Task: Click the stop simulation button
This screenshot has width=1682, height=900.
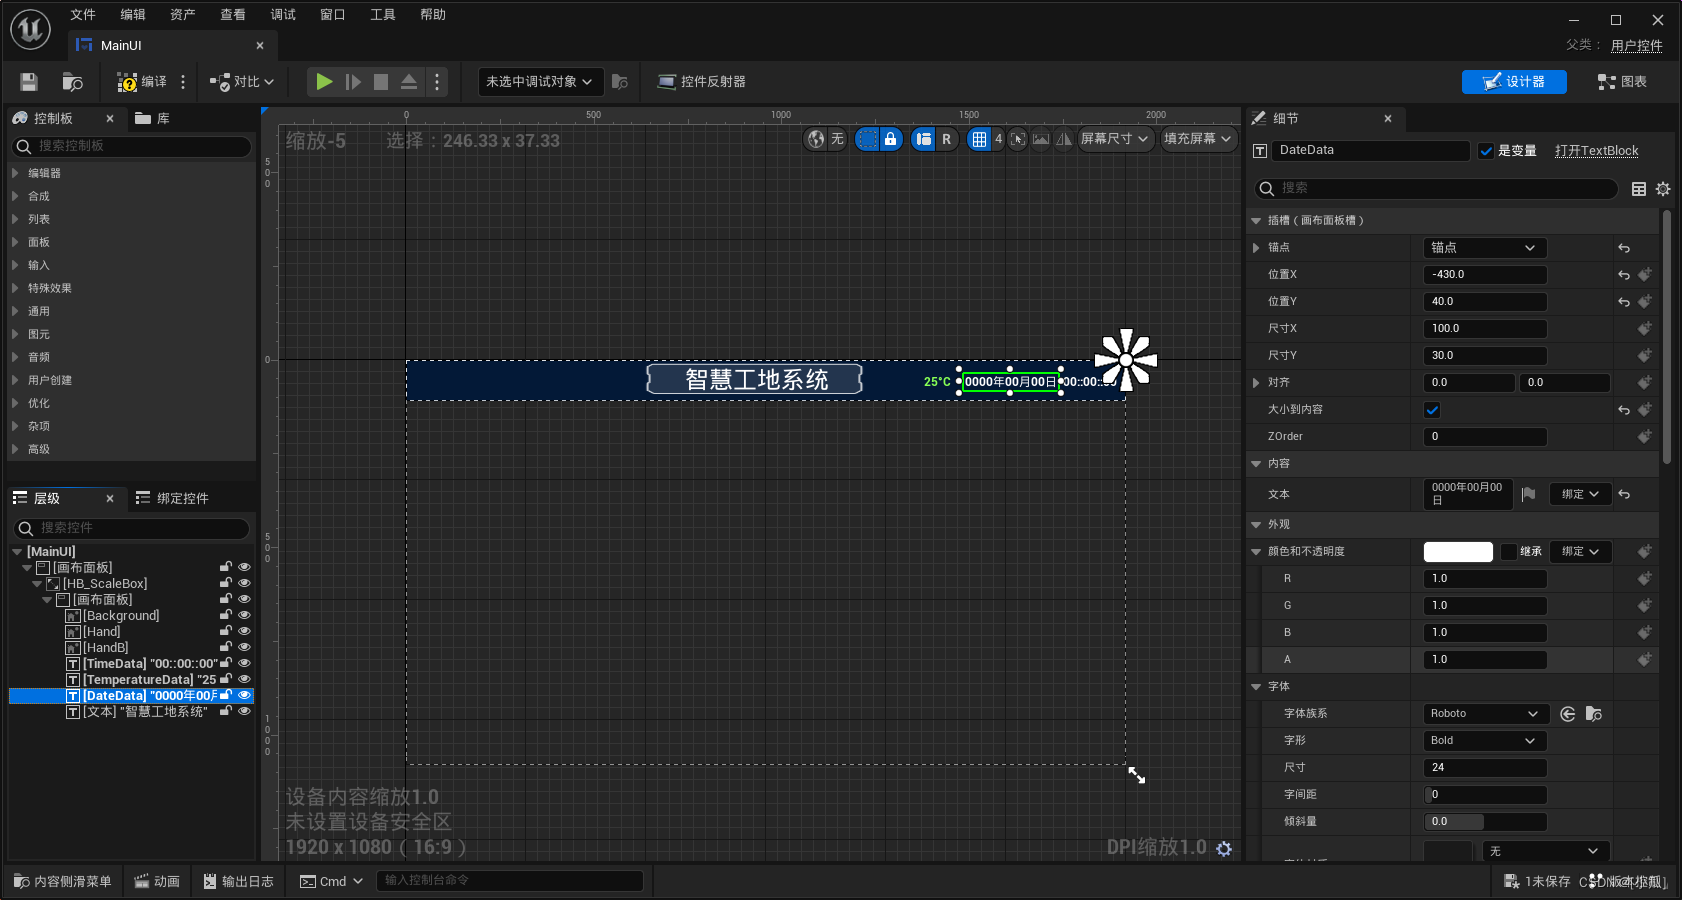Action: (381, 82)
